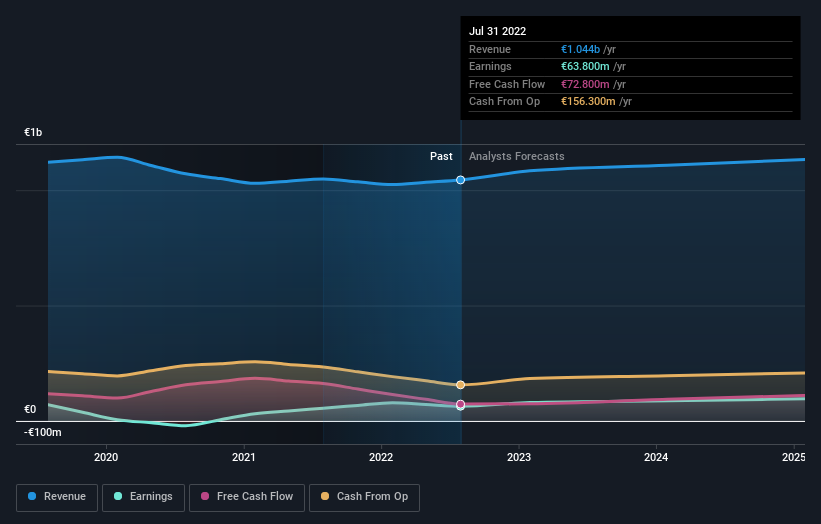Click the €1.044b revenue value in tooltip

coord(580,49)
